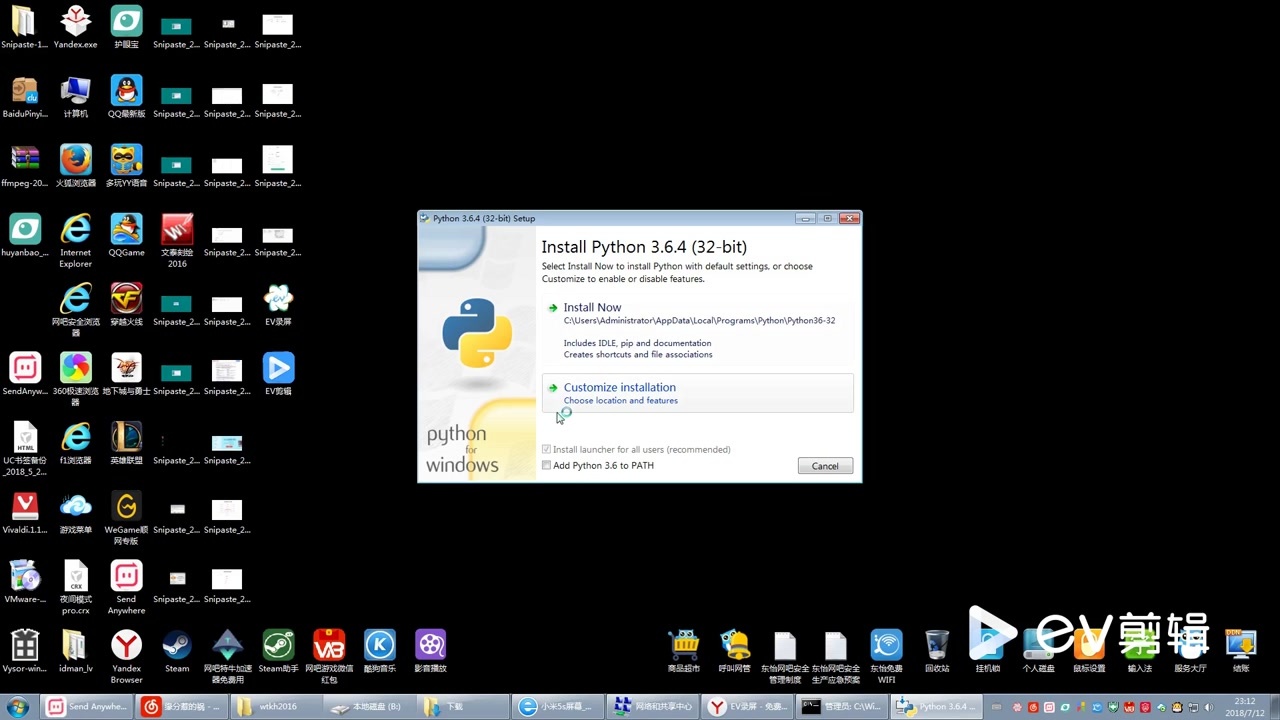Image resolution: width=1280 pixels, height=720 pixels.
Task: Open Vysor-win desktop icon
Action: click(25, 651)
